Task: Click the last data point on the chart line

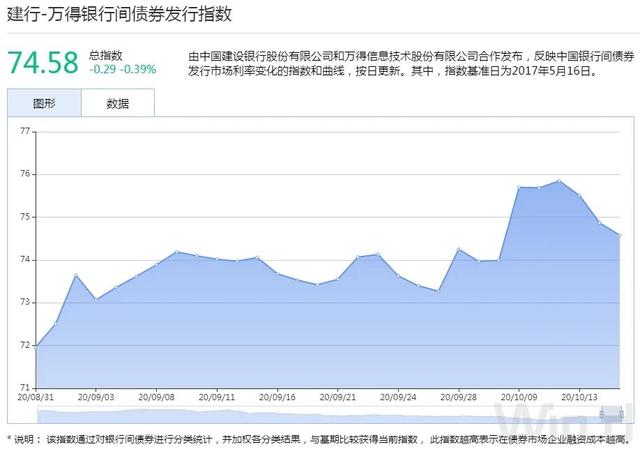Action: pos(620,235)
